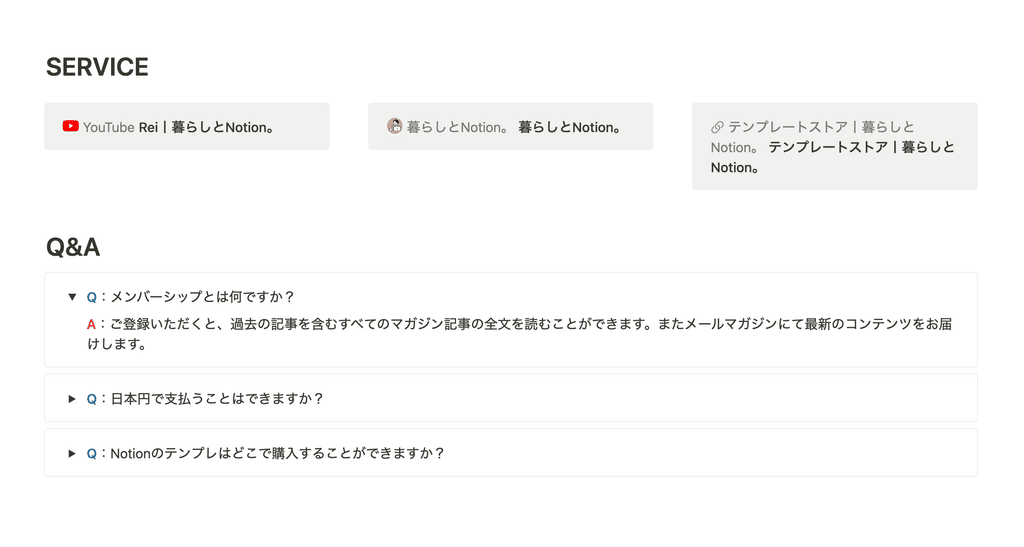
Task: Select the SERVICE heading
Action: pyautogui.click(x=97, y=67)
